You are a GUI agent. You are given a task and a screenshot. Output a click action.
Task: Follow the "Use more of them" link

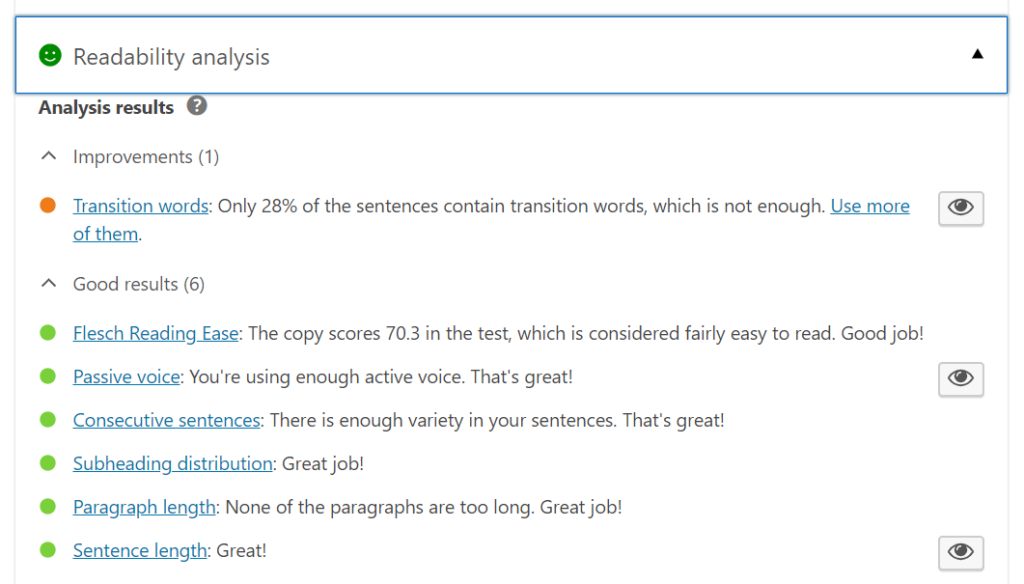[x=869, y=206]
